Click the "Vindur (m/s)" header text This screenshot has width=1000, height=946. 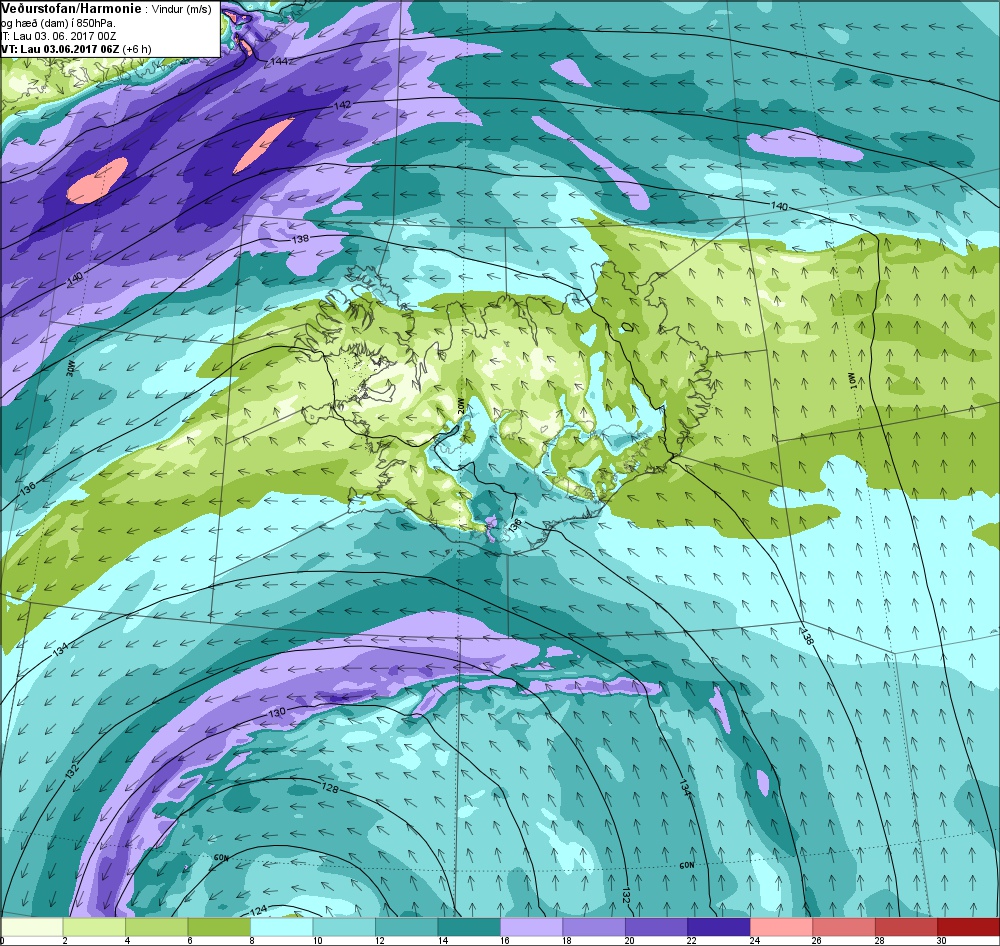coord(182,9)
